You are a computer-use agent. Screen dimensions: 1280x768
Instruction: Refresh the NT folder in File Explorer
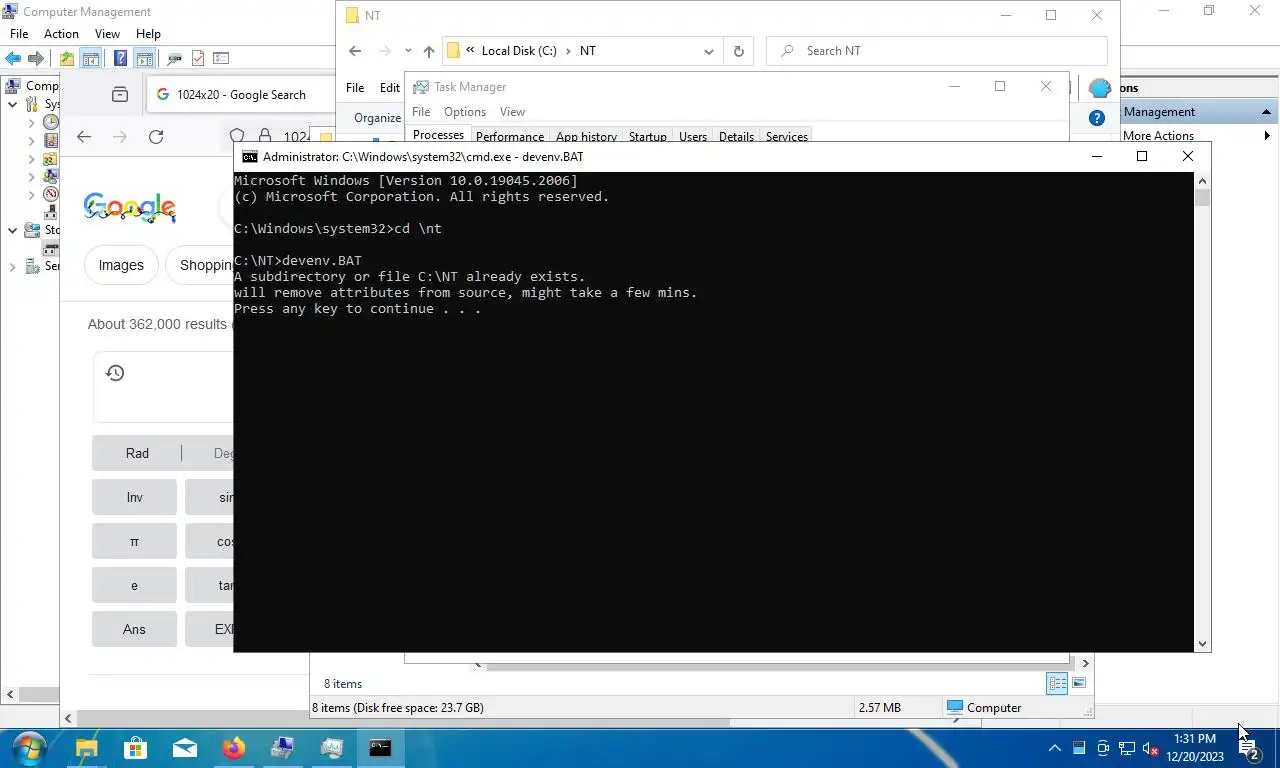click(x=739, y=51)
